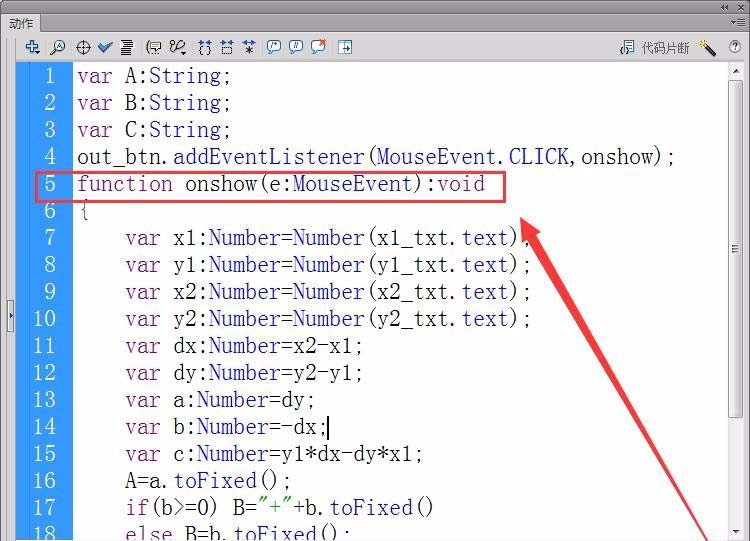Collapse the selected code block
This screenshot has height=541, width=750.
click(227, 47)
